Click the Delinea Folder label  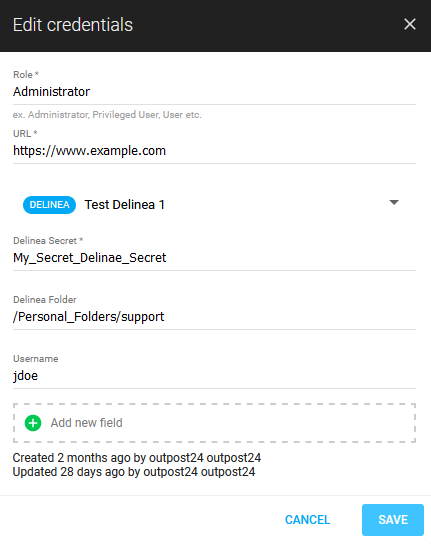click(45, 299)
